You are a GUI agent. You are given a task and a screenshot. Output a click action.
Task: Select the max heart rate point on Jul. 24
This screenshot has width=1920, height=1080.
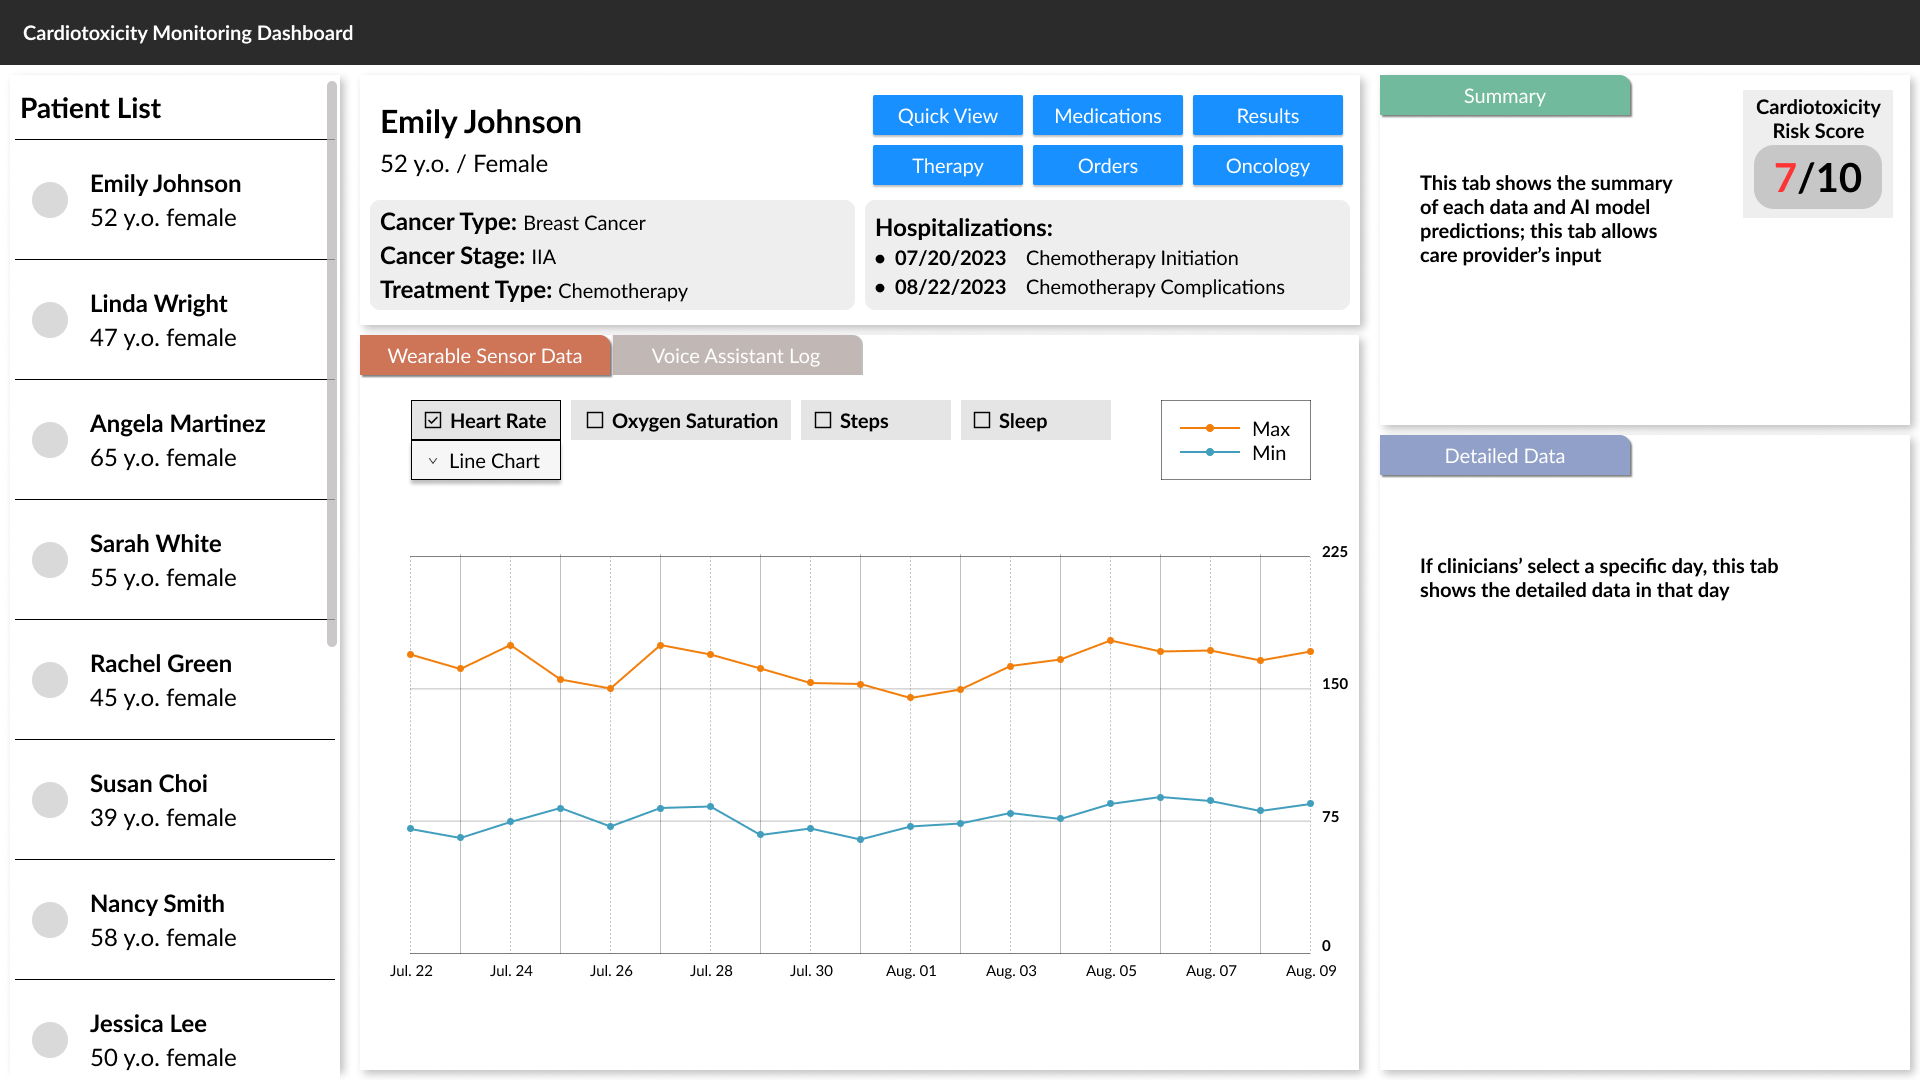pyautogui.click(x=511, y=646)
